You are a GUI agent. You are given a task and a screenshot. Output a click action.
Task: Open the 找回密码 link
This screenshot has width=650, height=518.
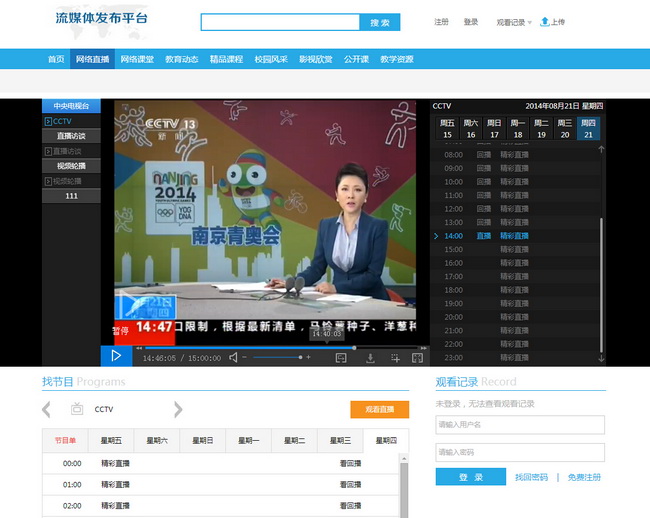(x=531, y=477)
